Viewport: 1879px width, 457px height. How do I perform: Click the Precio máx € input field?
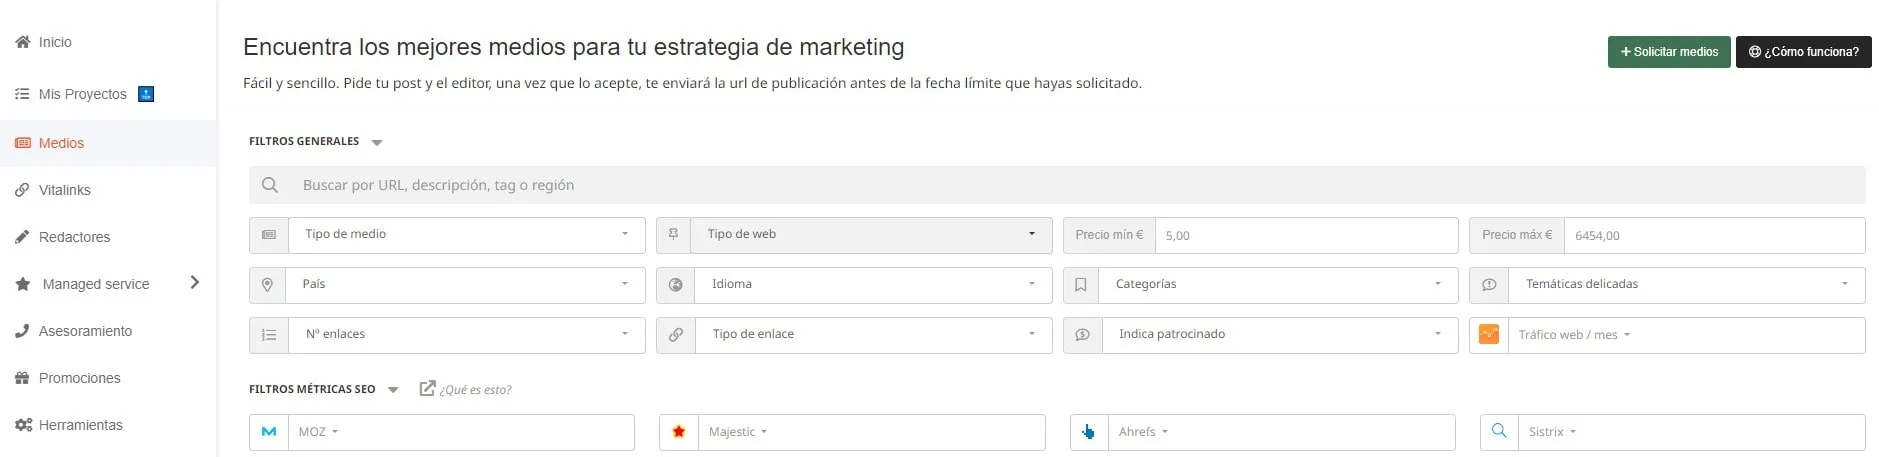coord(1714,235)
